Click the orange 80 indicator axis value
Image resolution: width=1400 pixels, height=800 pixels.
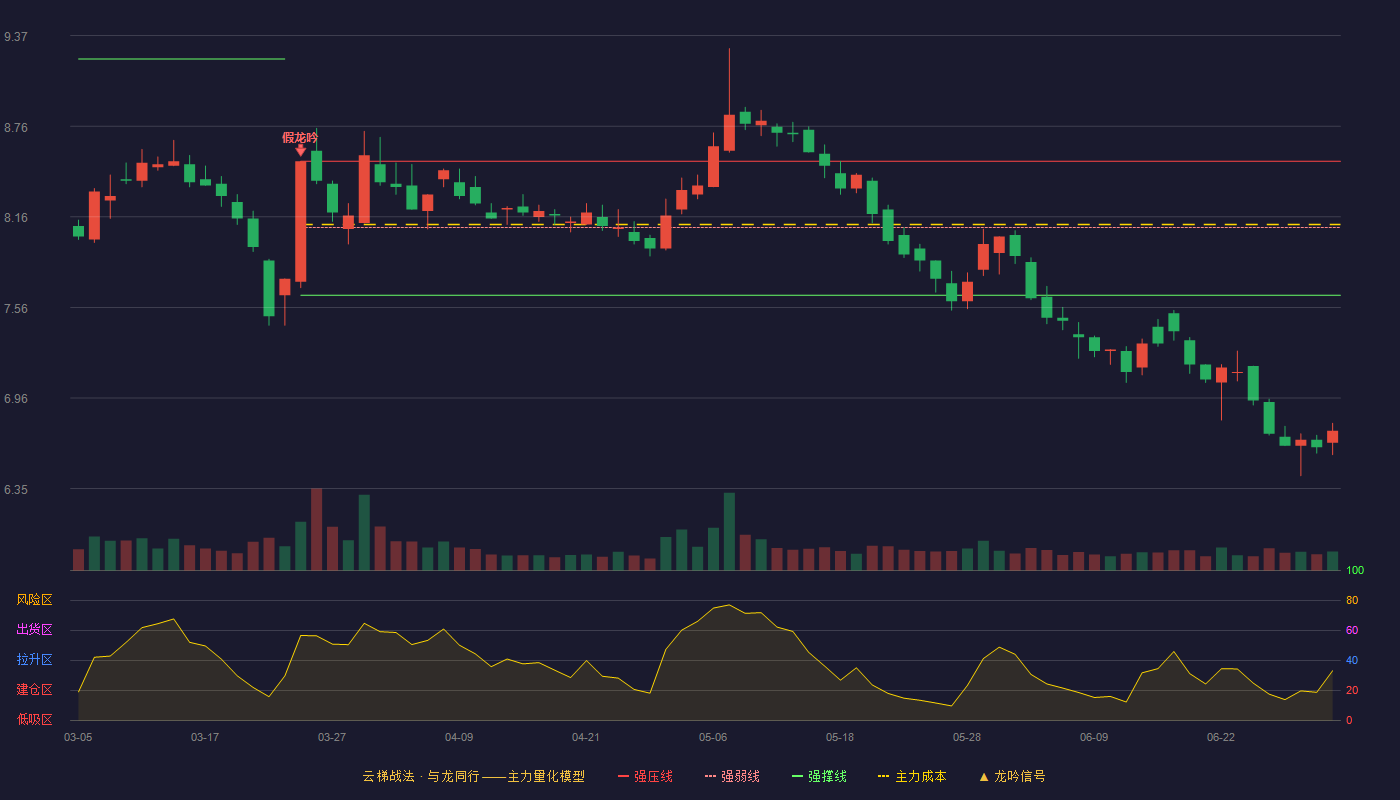point(1352,600)
